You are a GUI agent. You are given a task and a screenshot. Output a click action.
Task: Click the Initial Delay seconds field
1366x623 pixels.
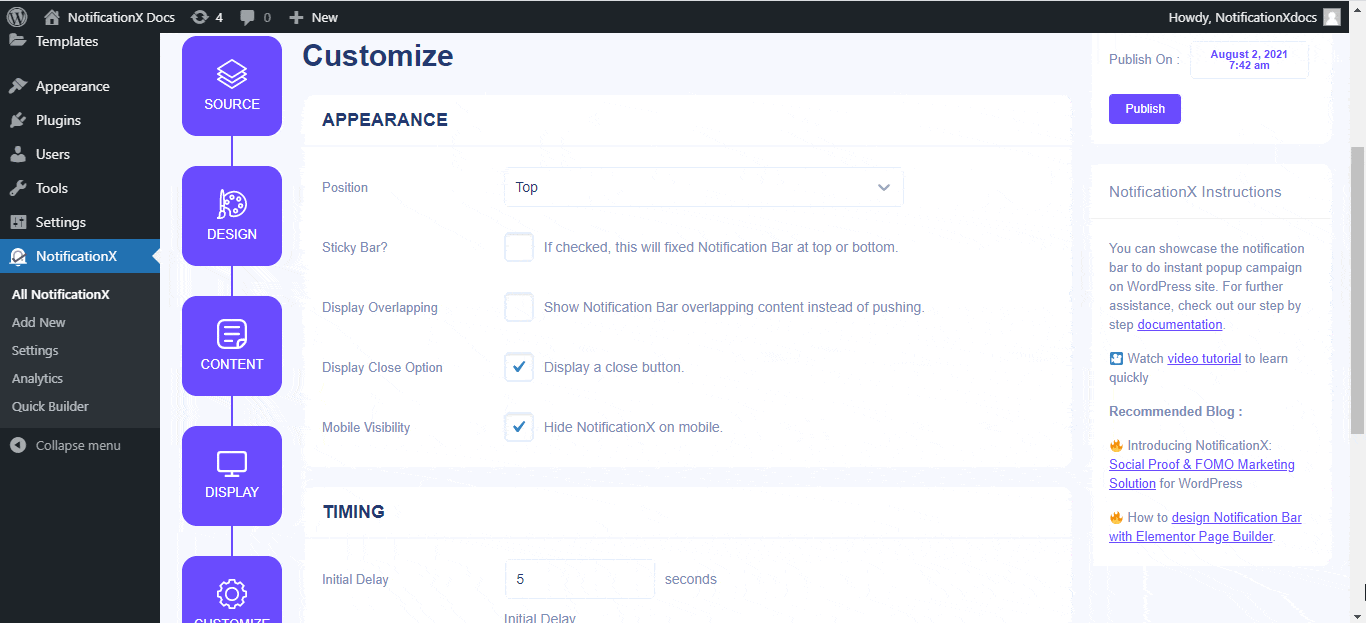(x=580, y=579)
